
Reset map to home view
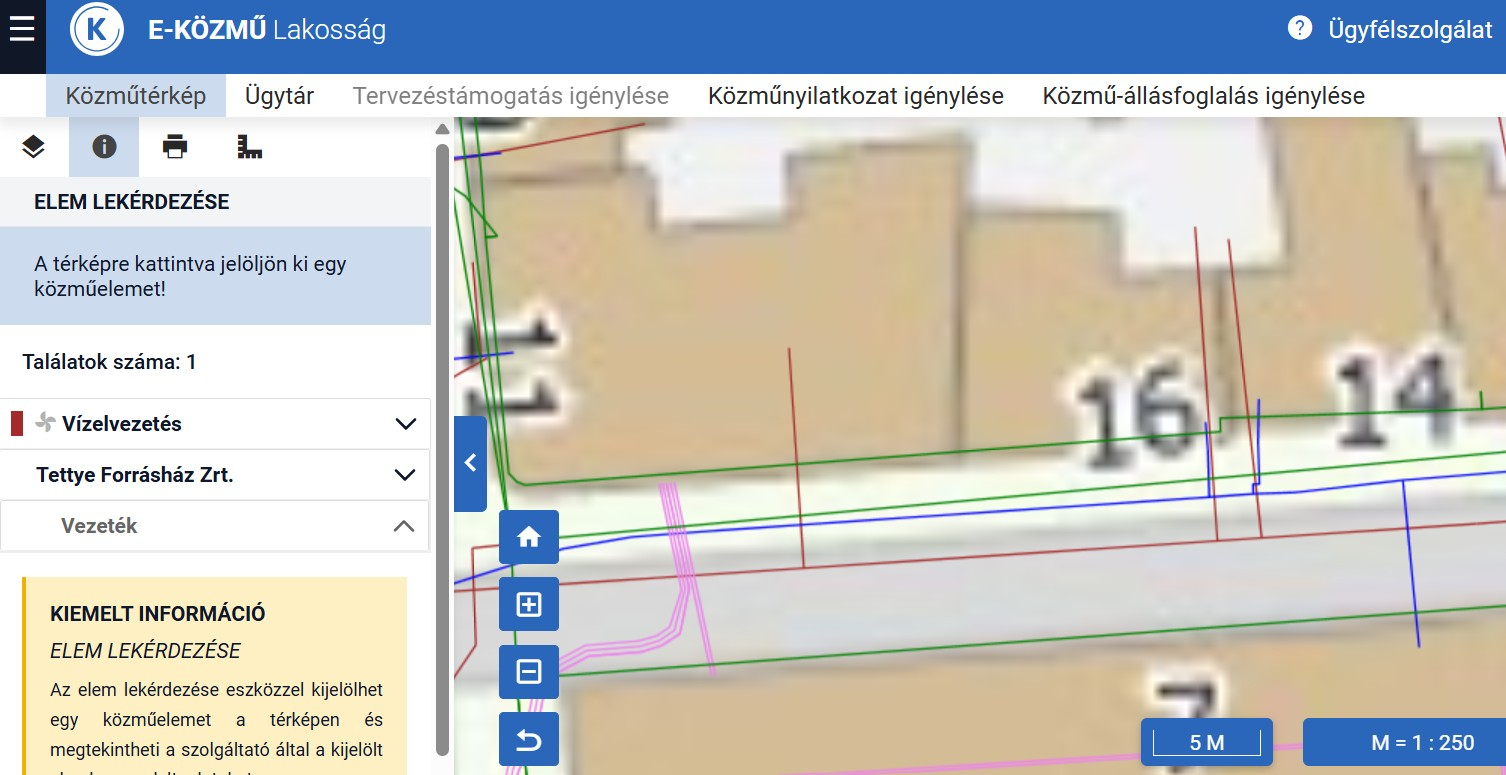point(528,538)
